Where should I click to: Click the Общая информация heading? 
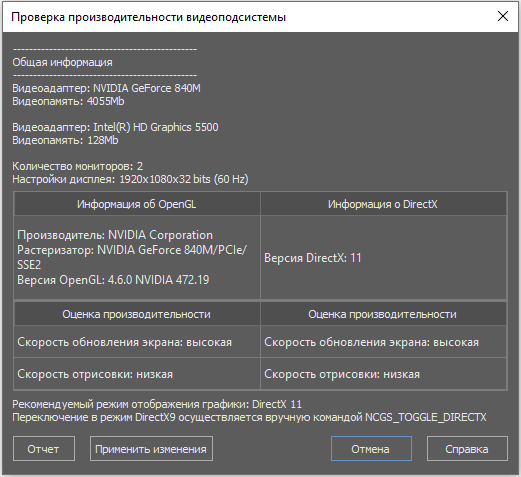pyautogui.click(x=62, y=62)
